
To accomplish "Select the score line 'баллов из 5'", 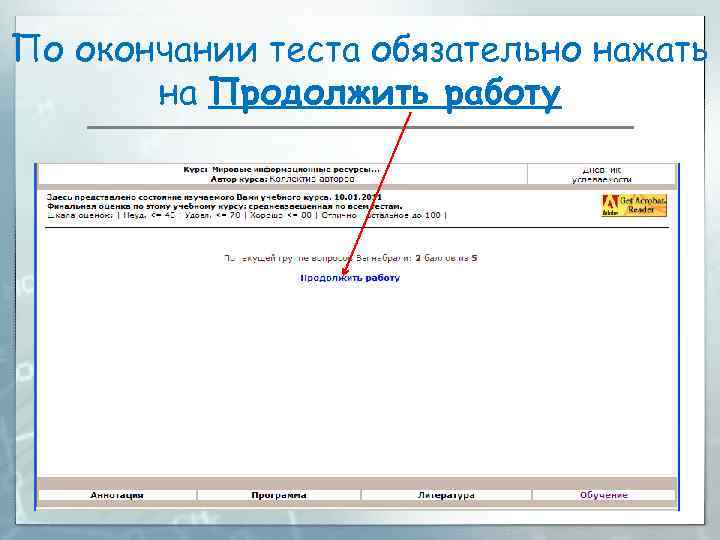I will tap(351, 258).
